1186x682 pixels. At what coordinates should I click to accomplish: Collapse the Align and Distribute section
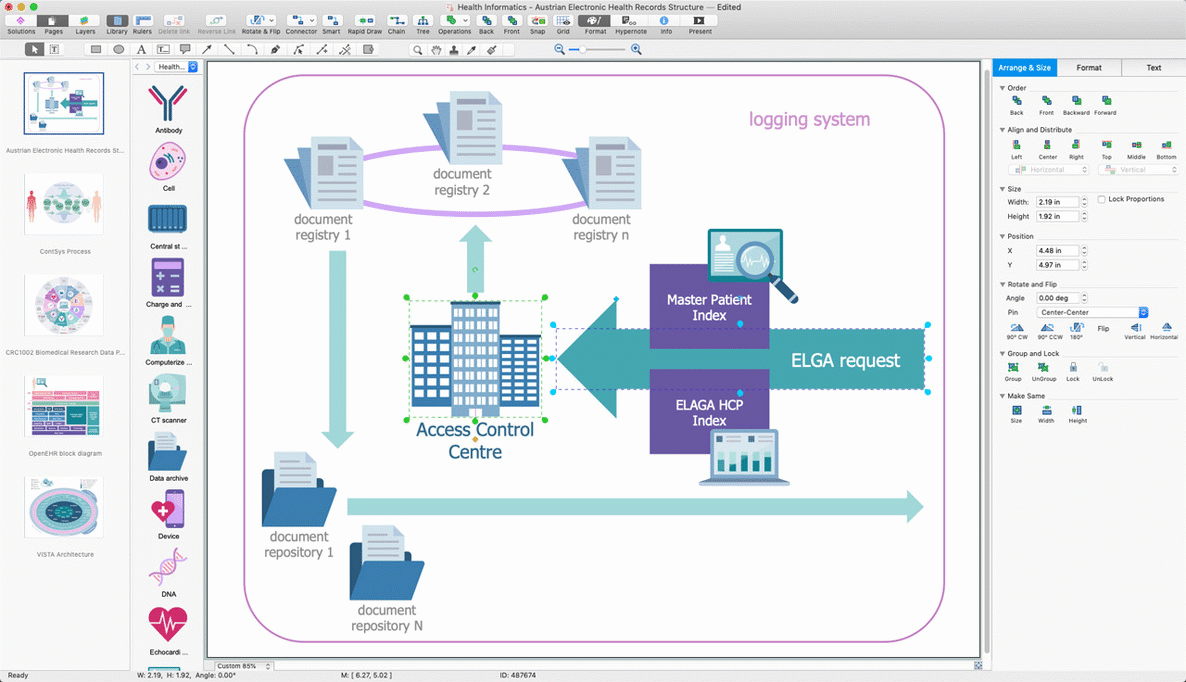[1002, 130]
